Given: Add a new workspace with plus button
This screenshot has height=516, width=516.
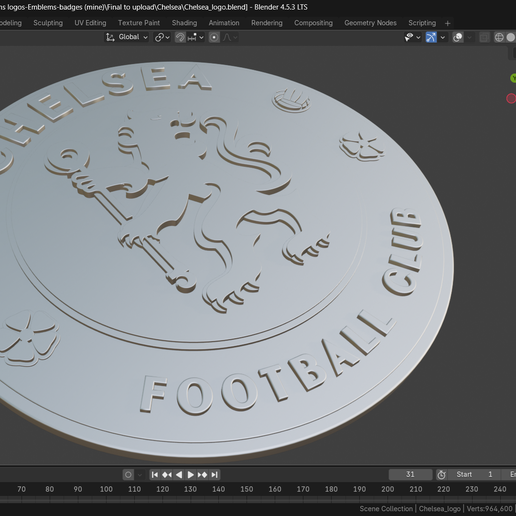Looking at the screenshot, I should [447, 23].
